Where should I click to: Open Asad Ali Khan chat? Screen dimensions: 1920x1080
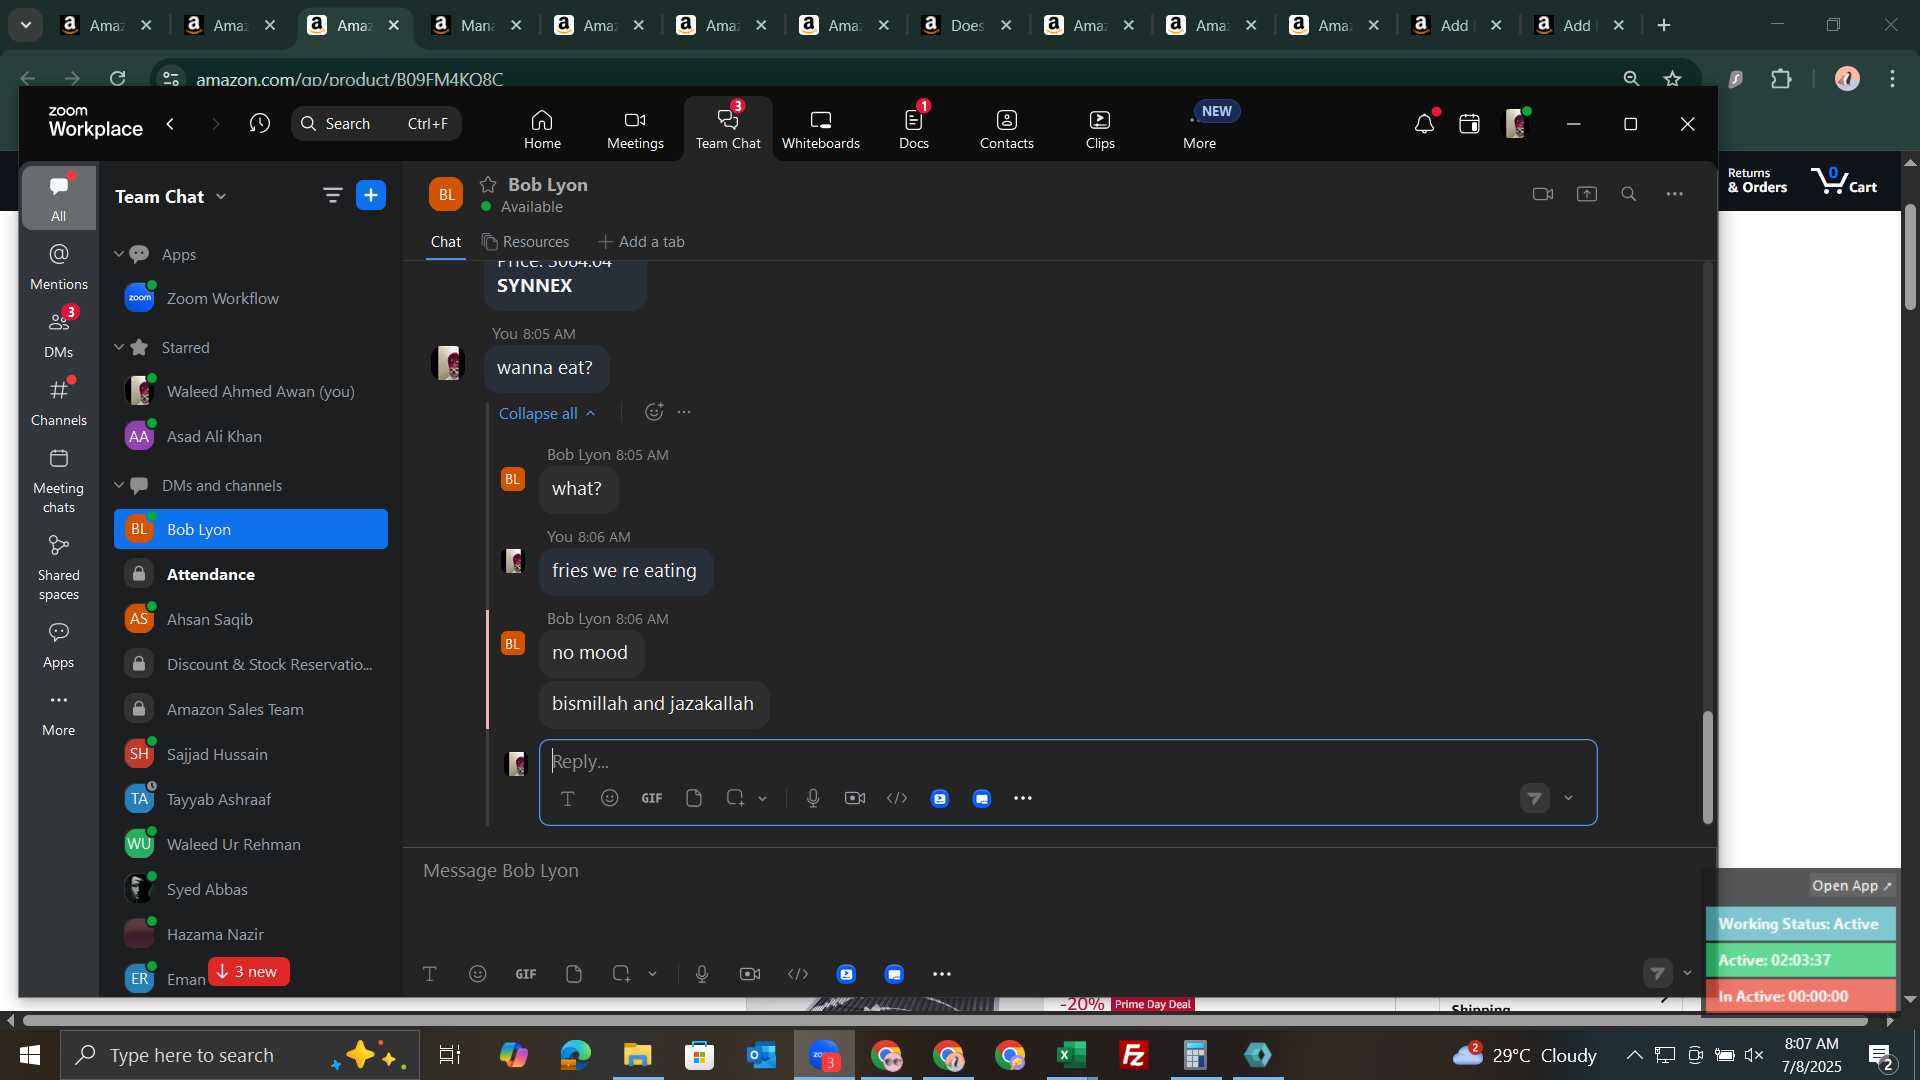[x=251, y=436]
